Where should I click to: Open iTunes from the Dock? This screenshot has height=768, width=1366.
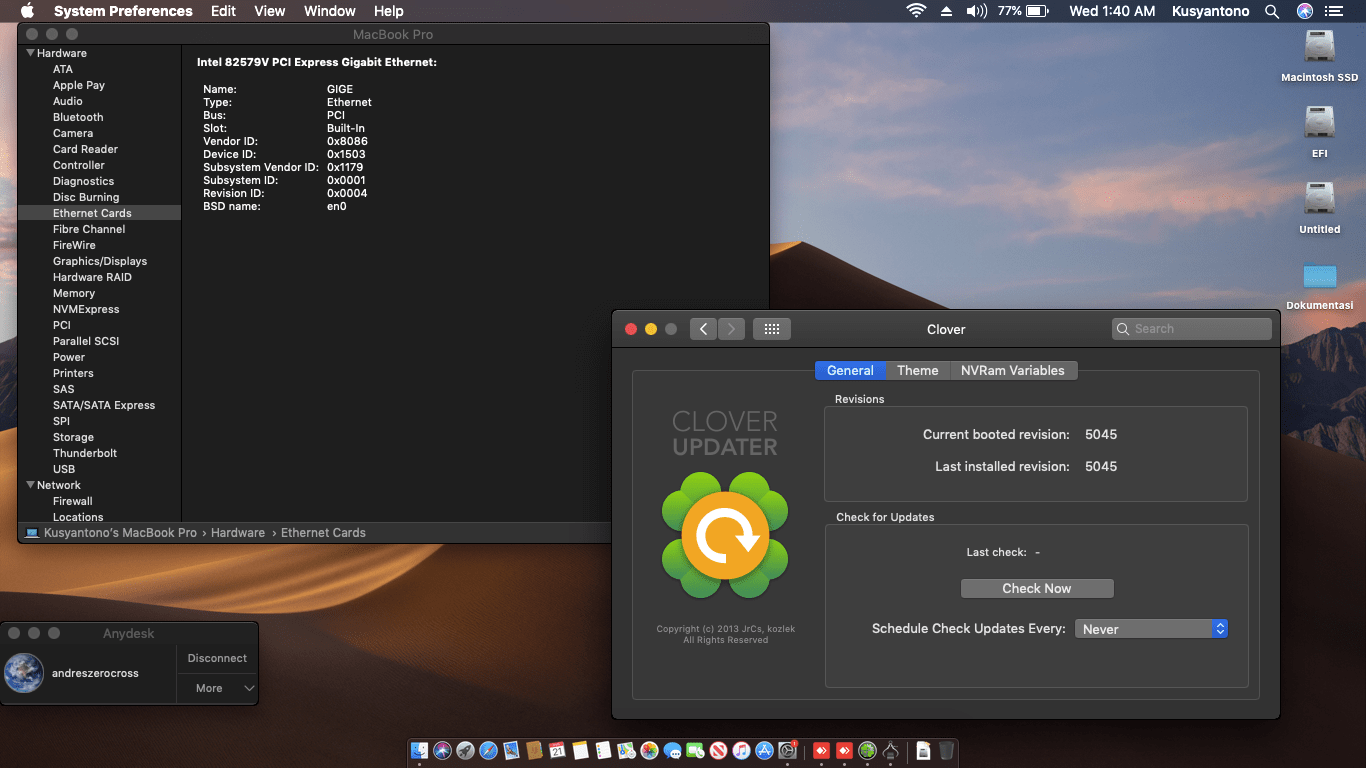click(x=742, y=750)
